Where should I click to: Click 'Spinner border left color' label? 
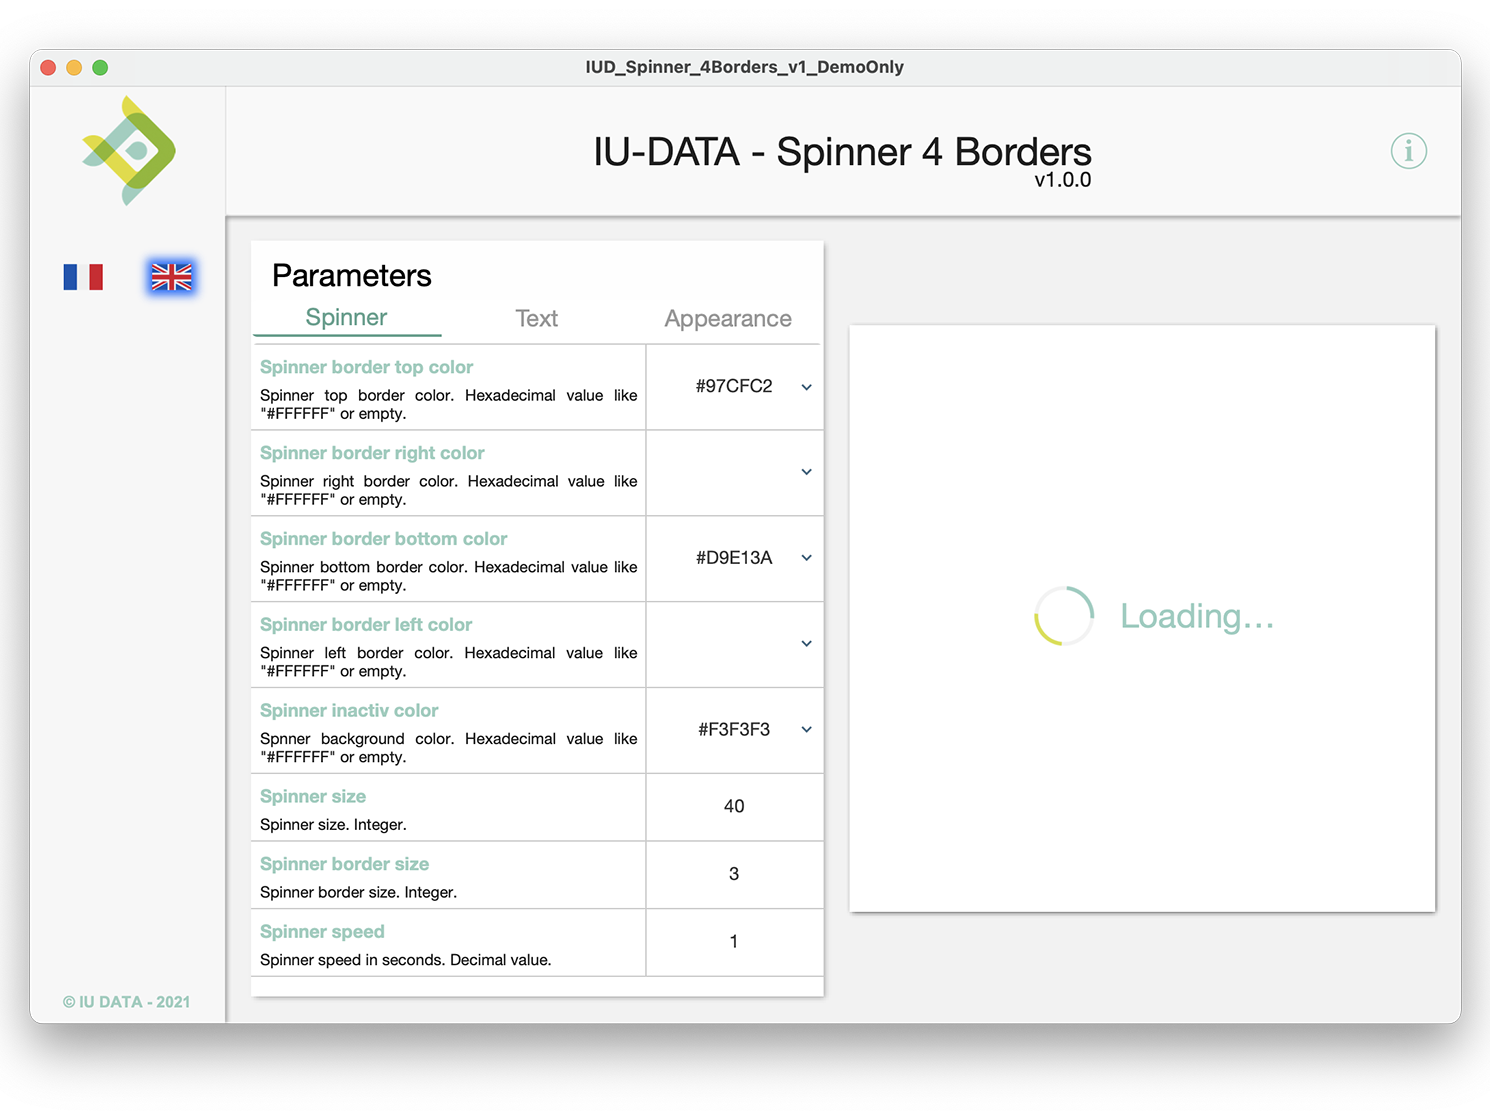tap(366, 625)
